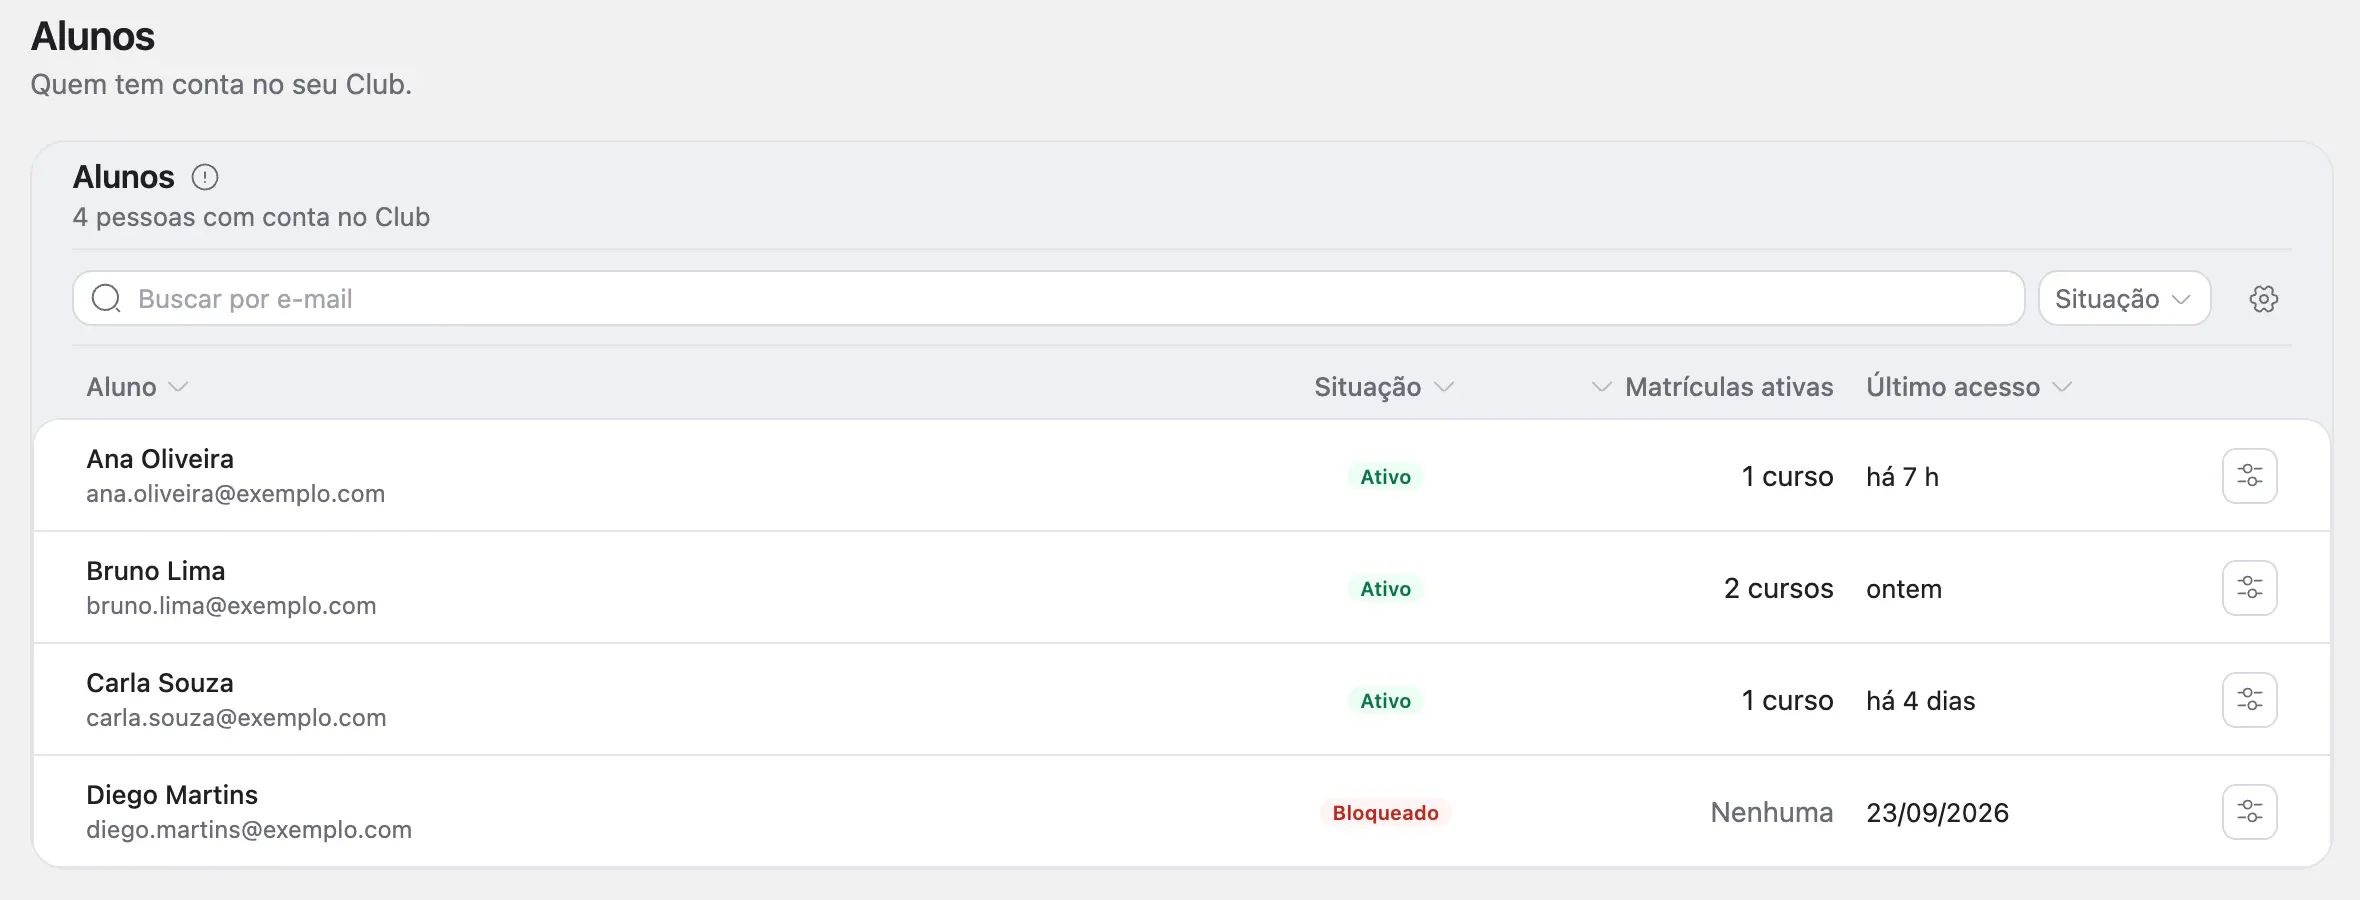2360x900 pixels.
Task: Click '1 curso' in Ana Oliveira's row
Action: 1787,476
